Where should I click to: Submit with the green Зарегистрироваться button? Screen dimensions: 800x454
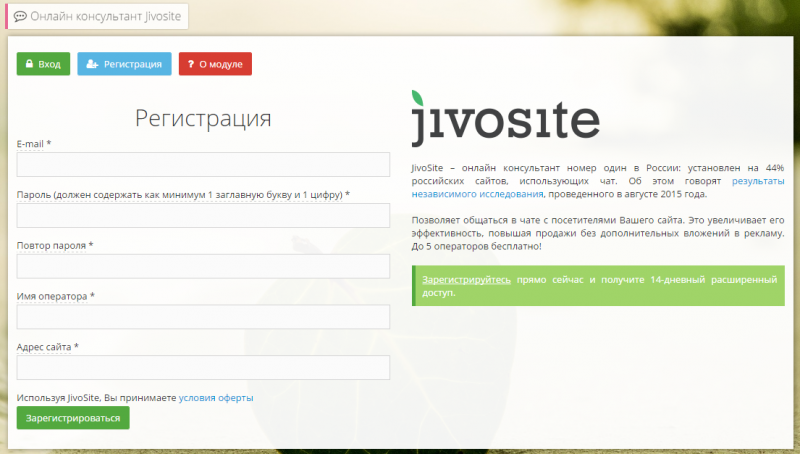point(73,418)
